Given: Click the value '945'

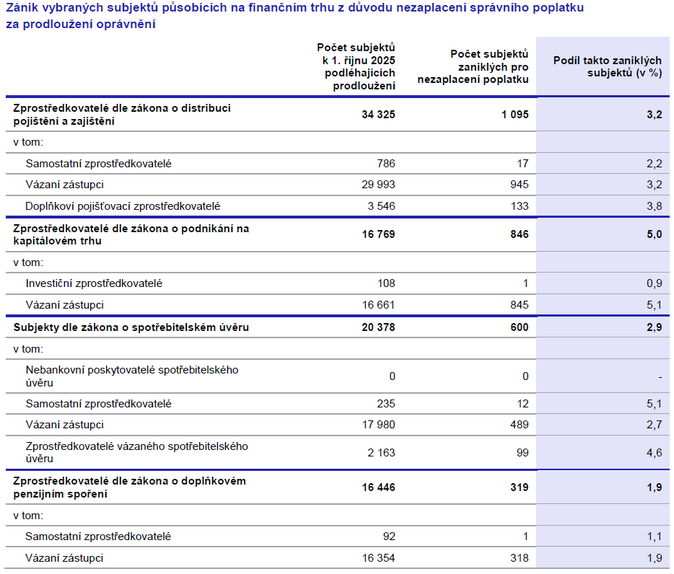Looking at the screenshot, I should [519, 184].
